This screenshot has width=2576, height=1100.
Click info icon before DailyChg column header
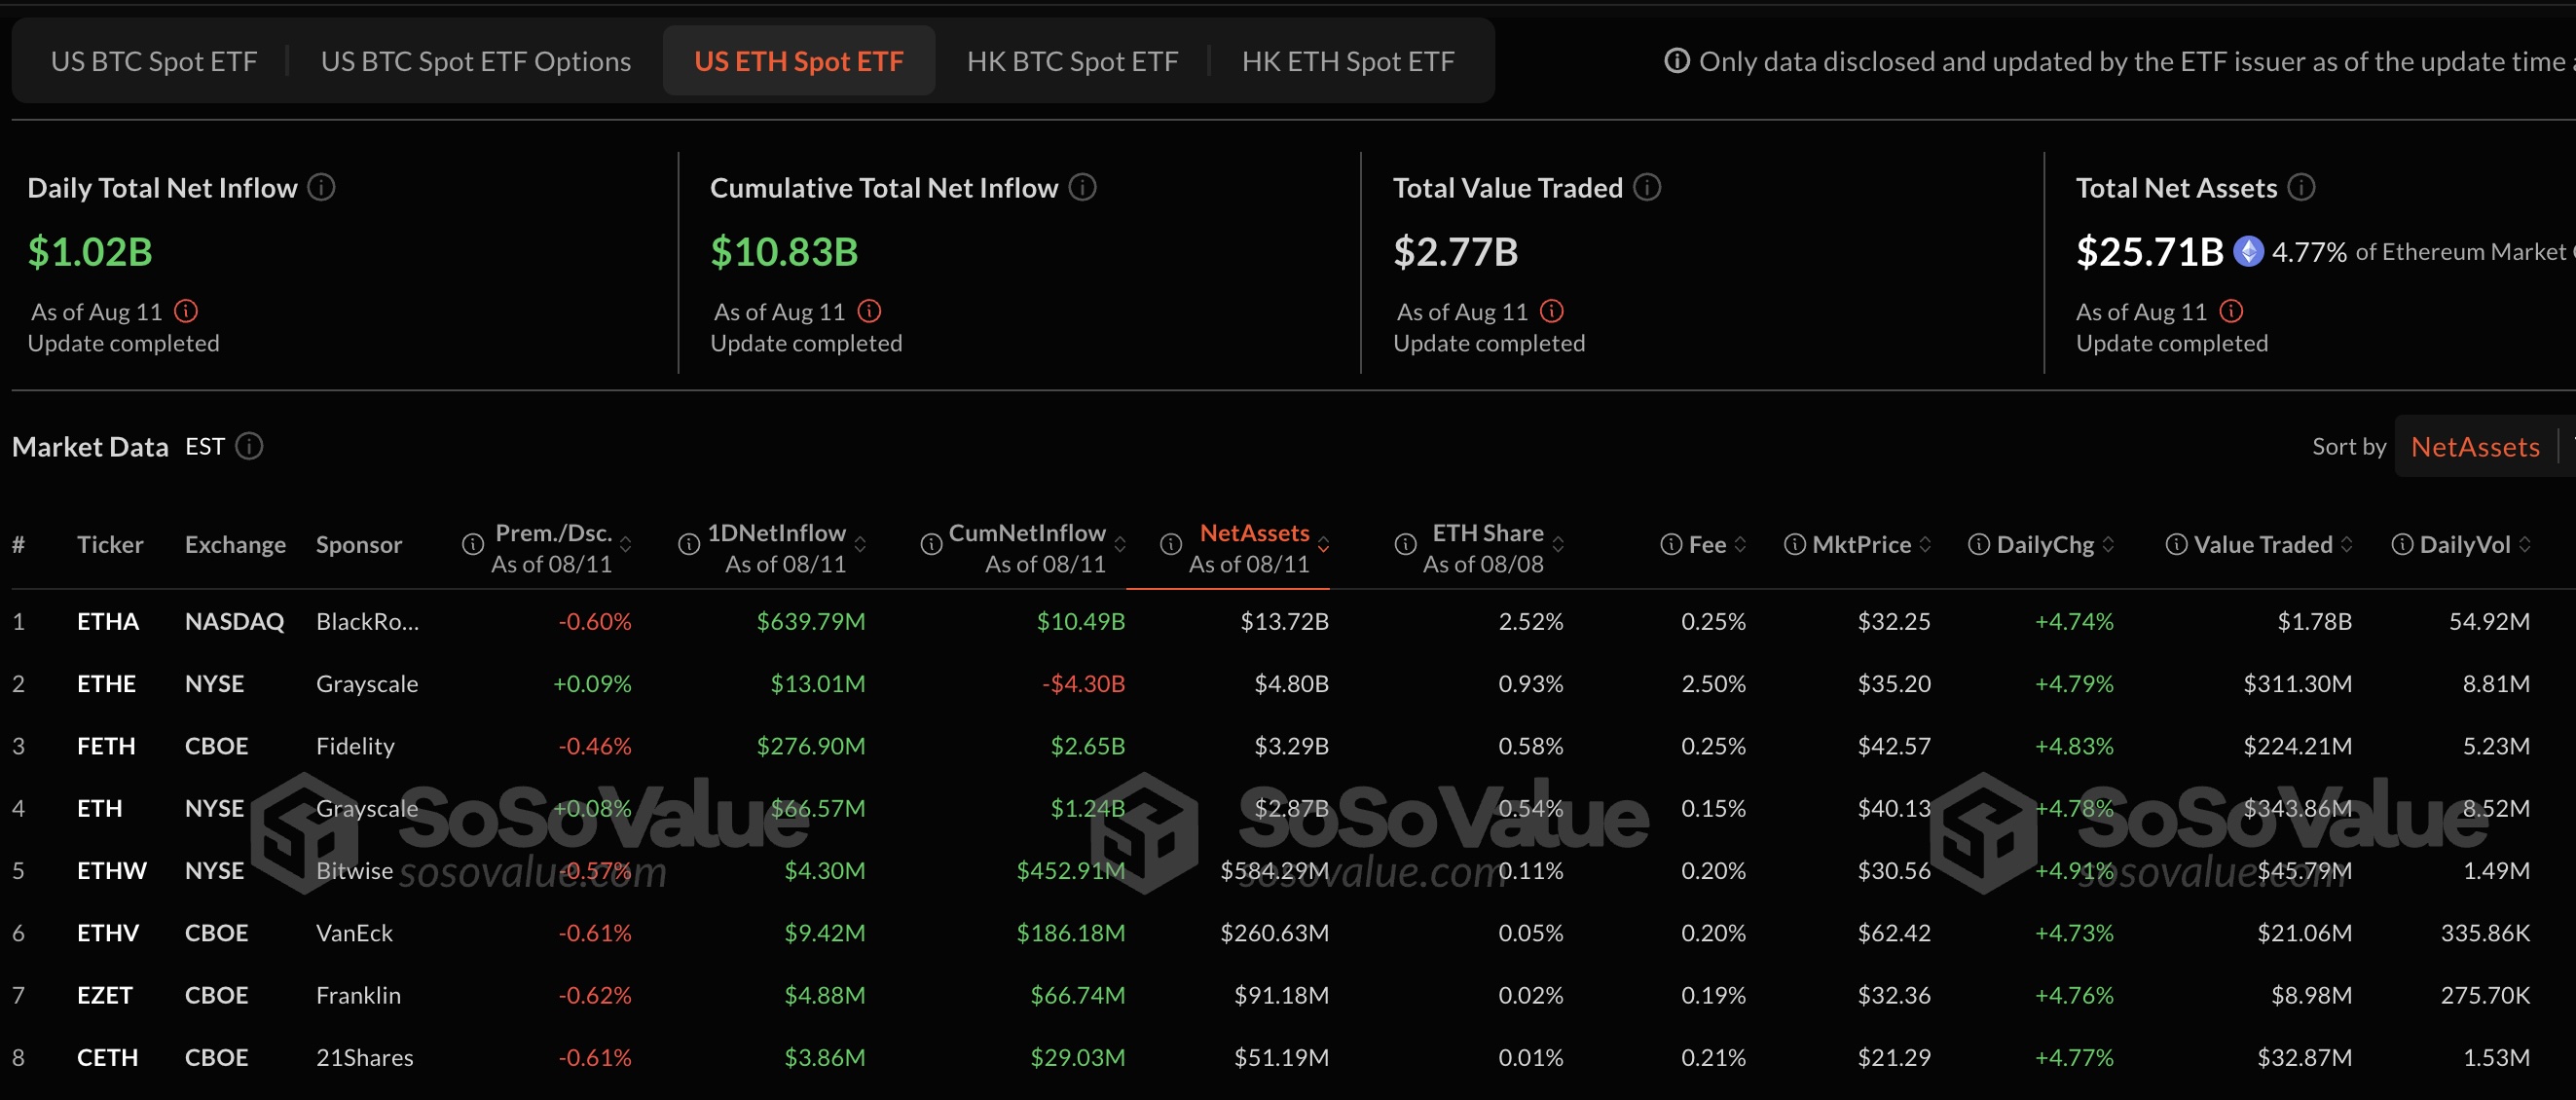pyautogui.click(x=1978, y=544)
